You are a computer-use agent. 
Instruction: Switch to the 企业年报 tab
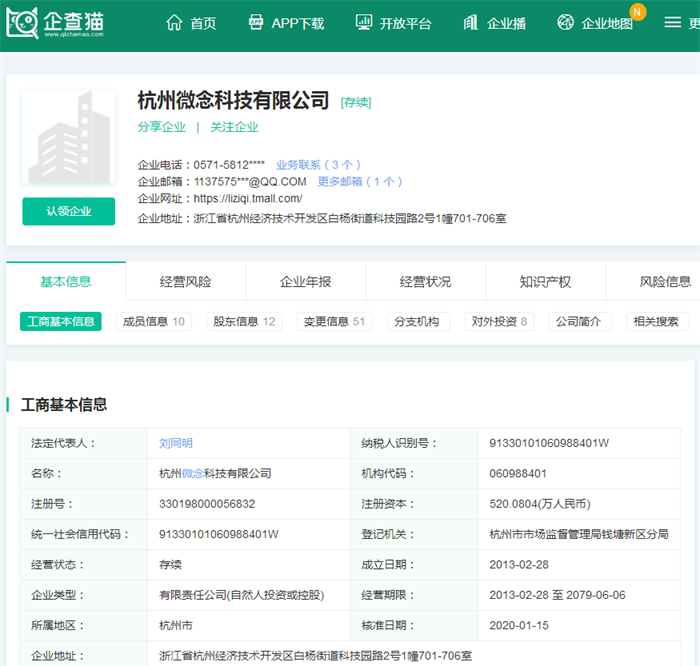pyautogui.click(x=306, y=281)
